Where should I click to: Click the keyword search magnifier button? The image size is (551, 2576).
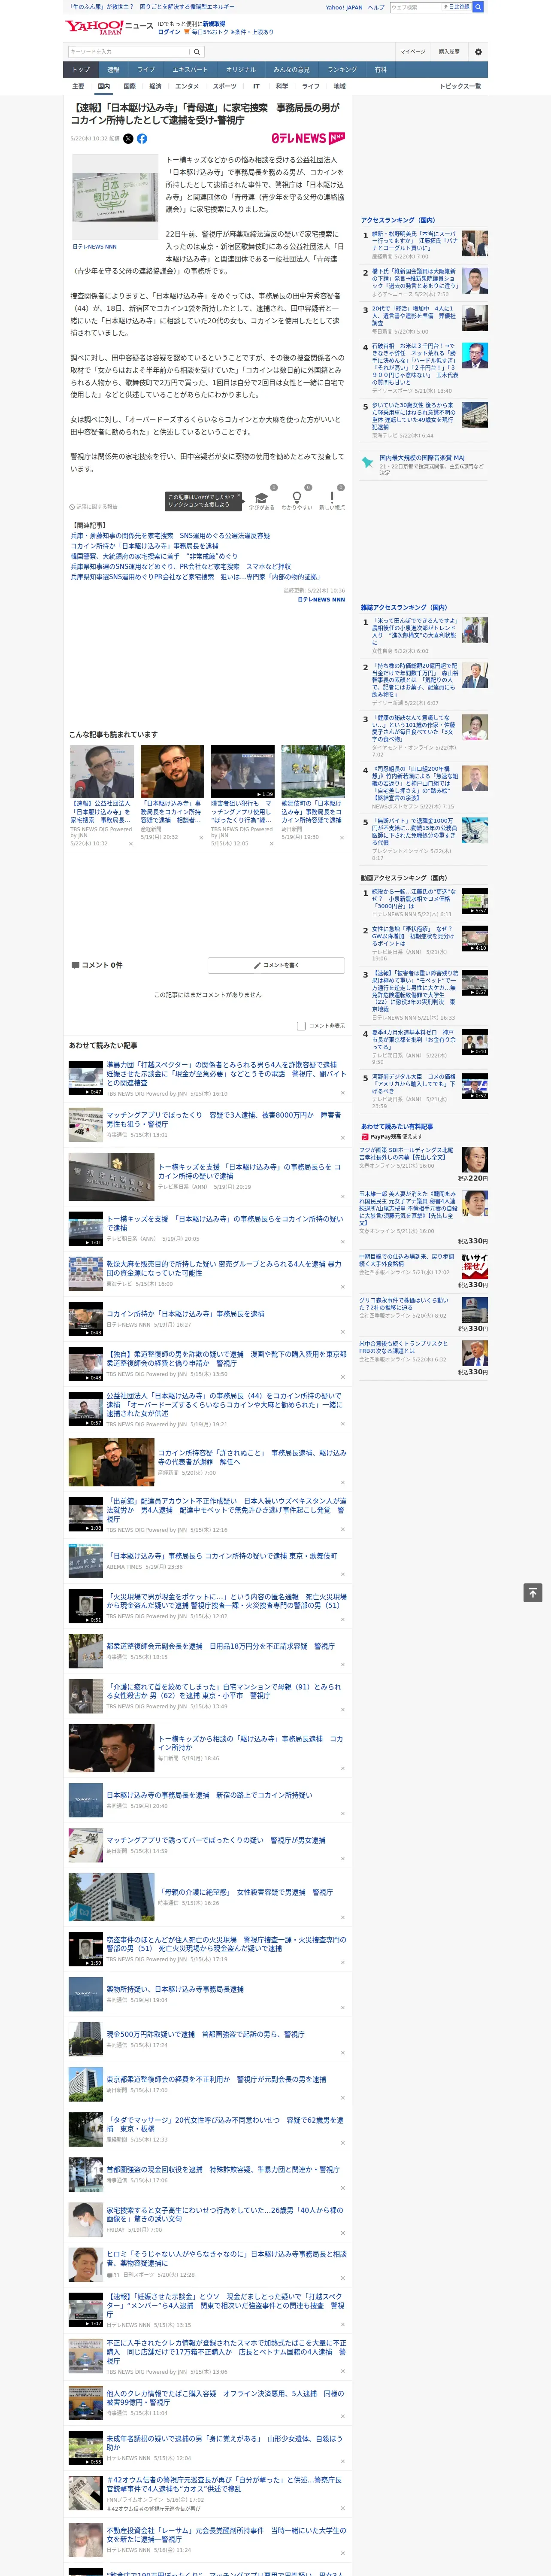197,52
